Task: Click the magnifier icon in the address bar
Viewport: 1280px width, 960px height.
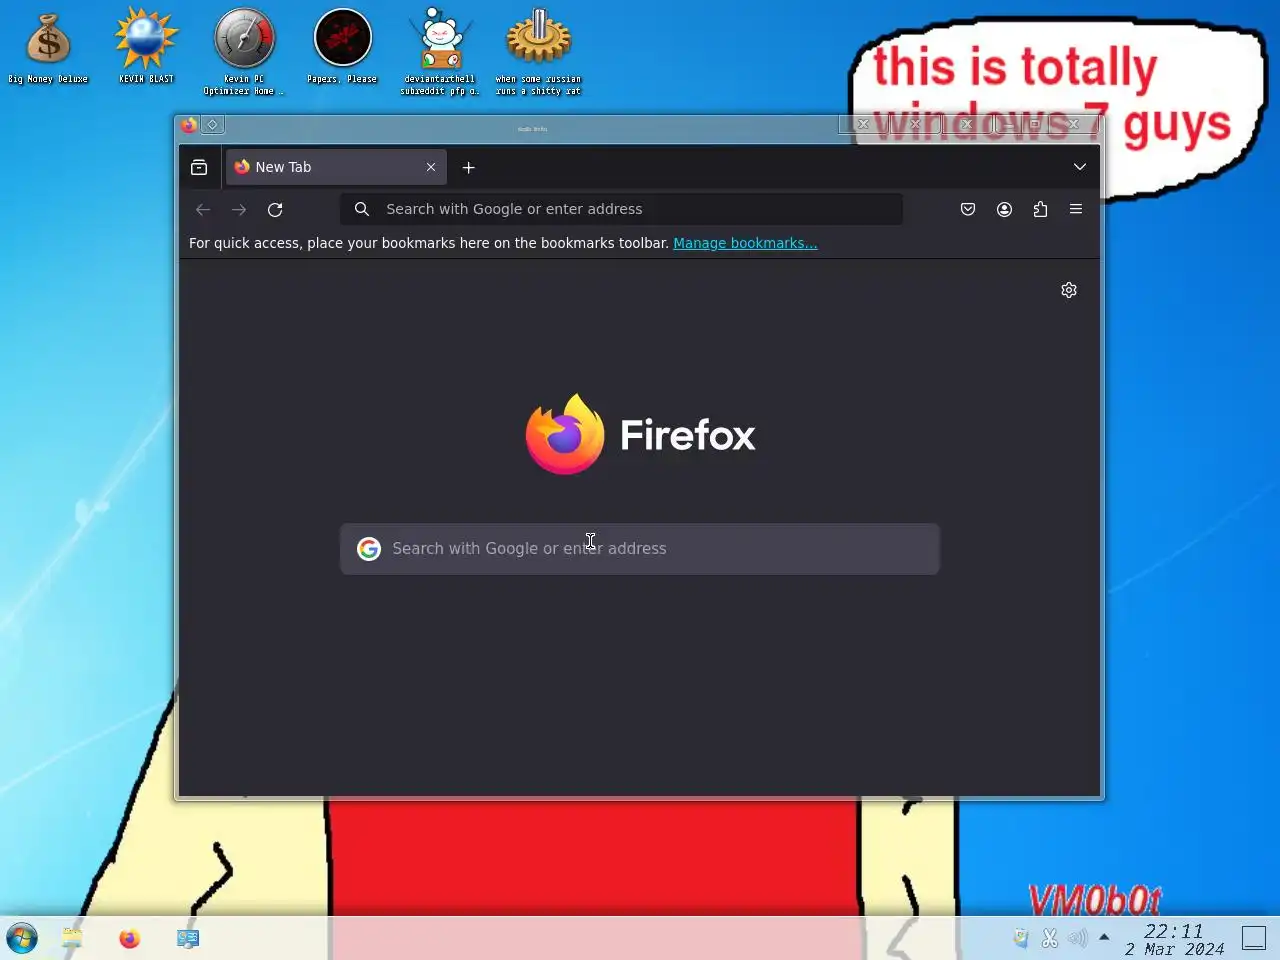Action: pos(362,209)
